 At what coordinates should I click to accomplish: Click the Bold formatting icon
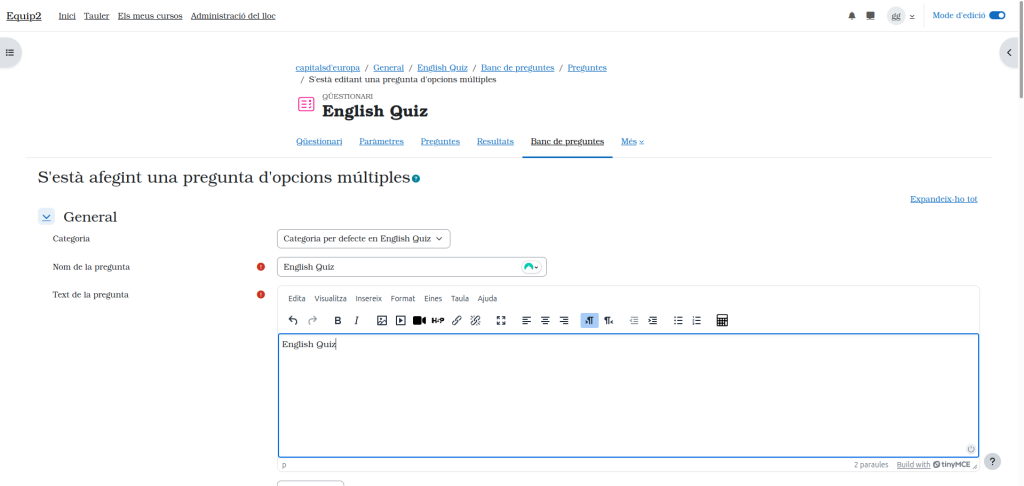338,321
